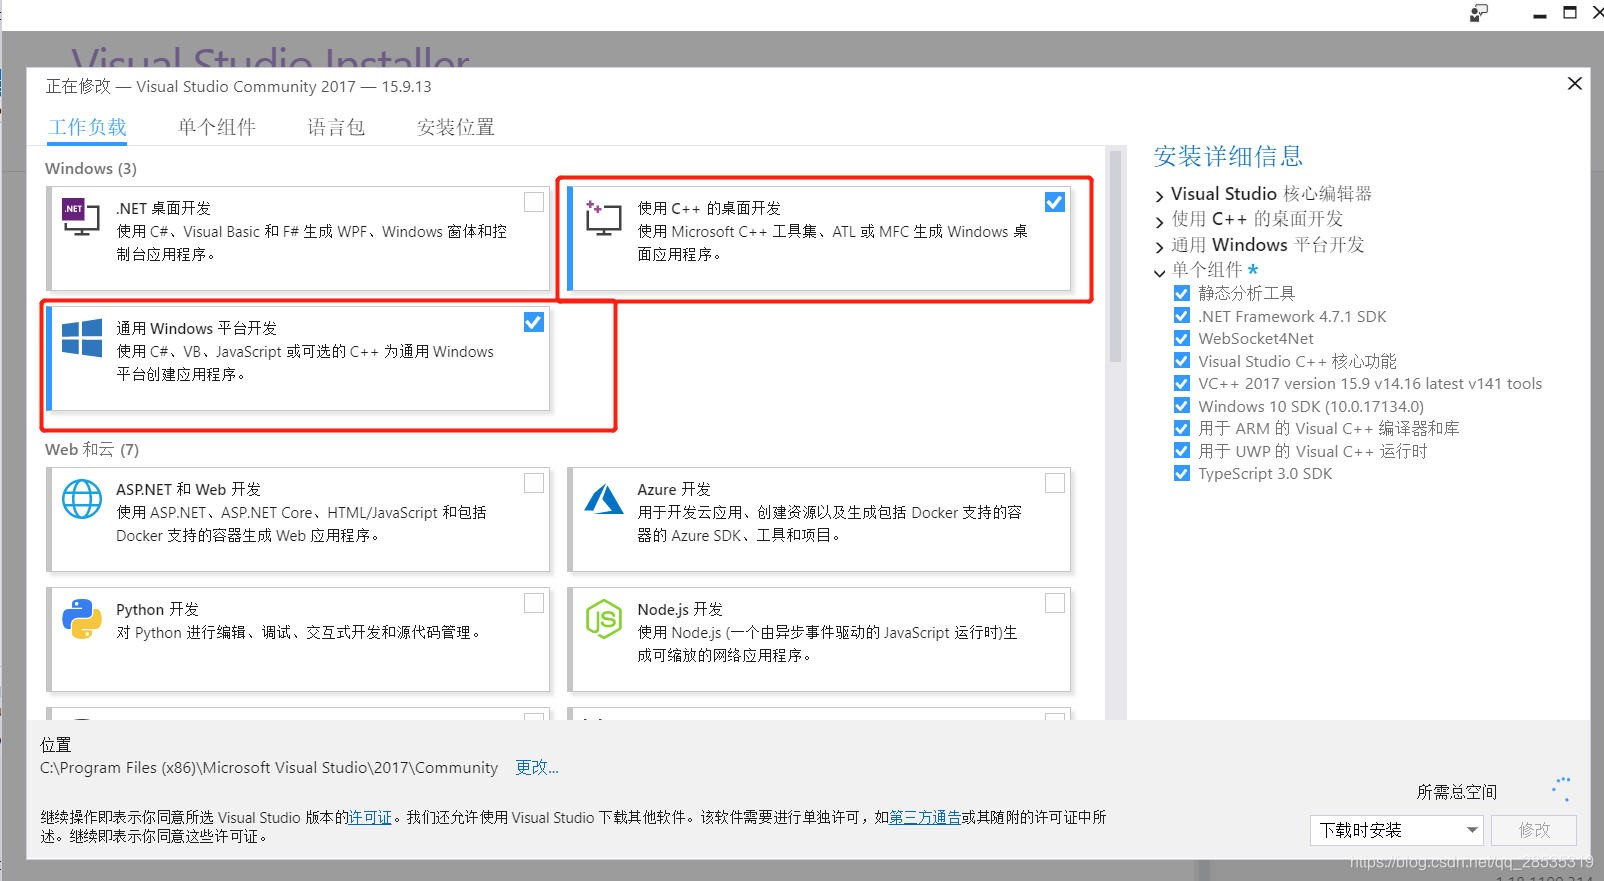Switch to the 语言包 tab
Viewport: 1604px width, 881px height.
(336, 127)
